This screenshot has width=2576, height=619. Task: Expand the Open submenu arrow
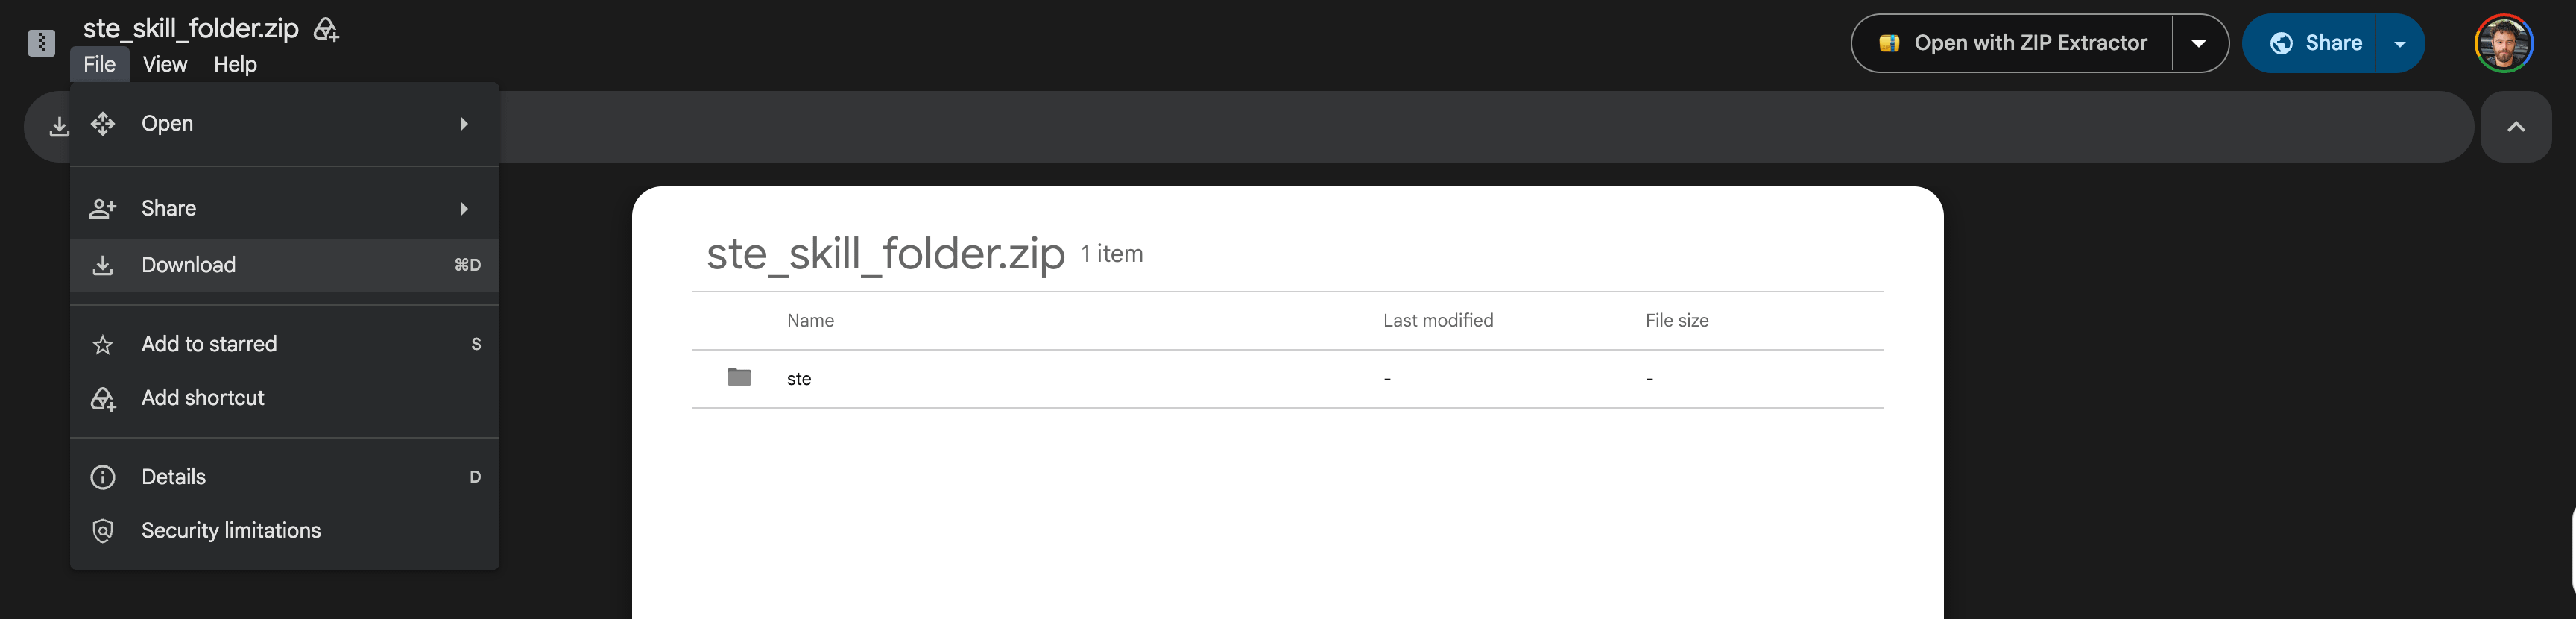[x=464, y=124]
